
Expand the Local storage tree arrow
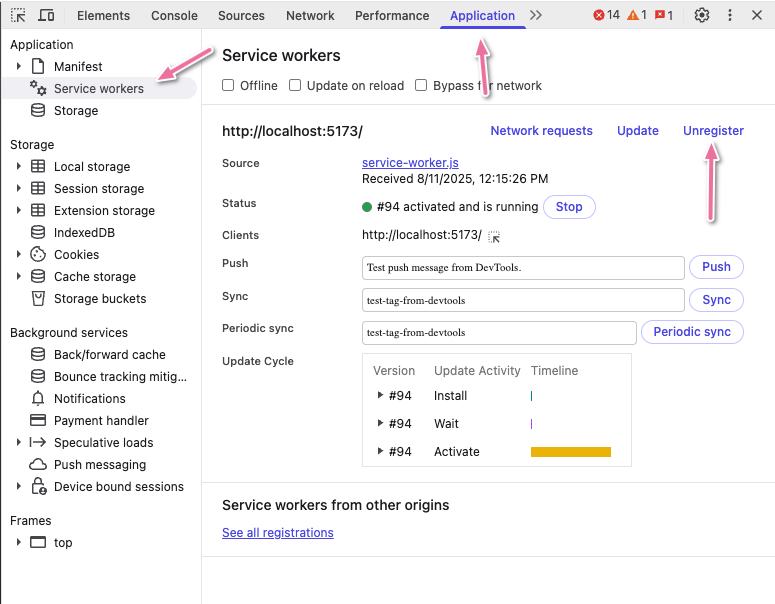(x=19, y=166)
